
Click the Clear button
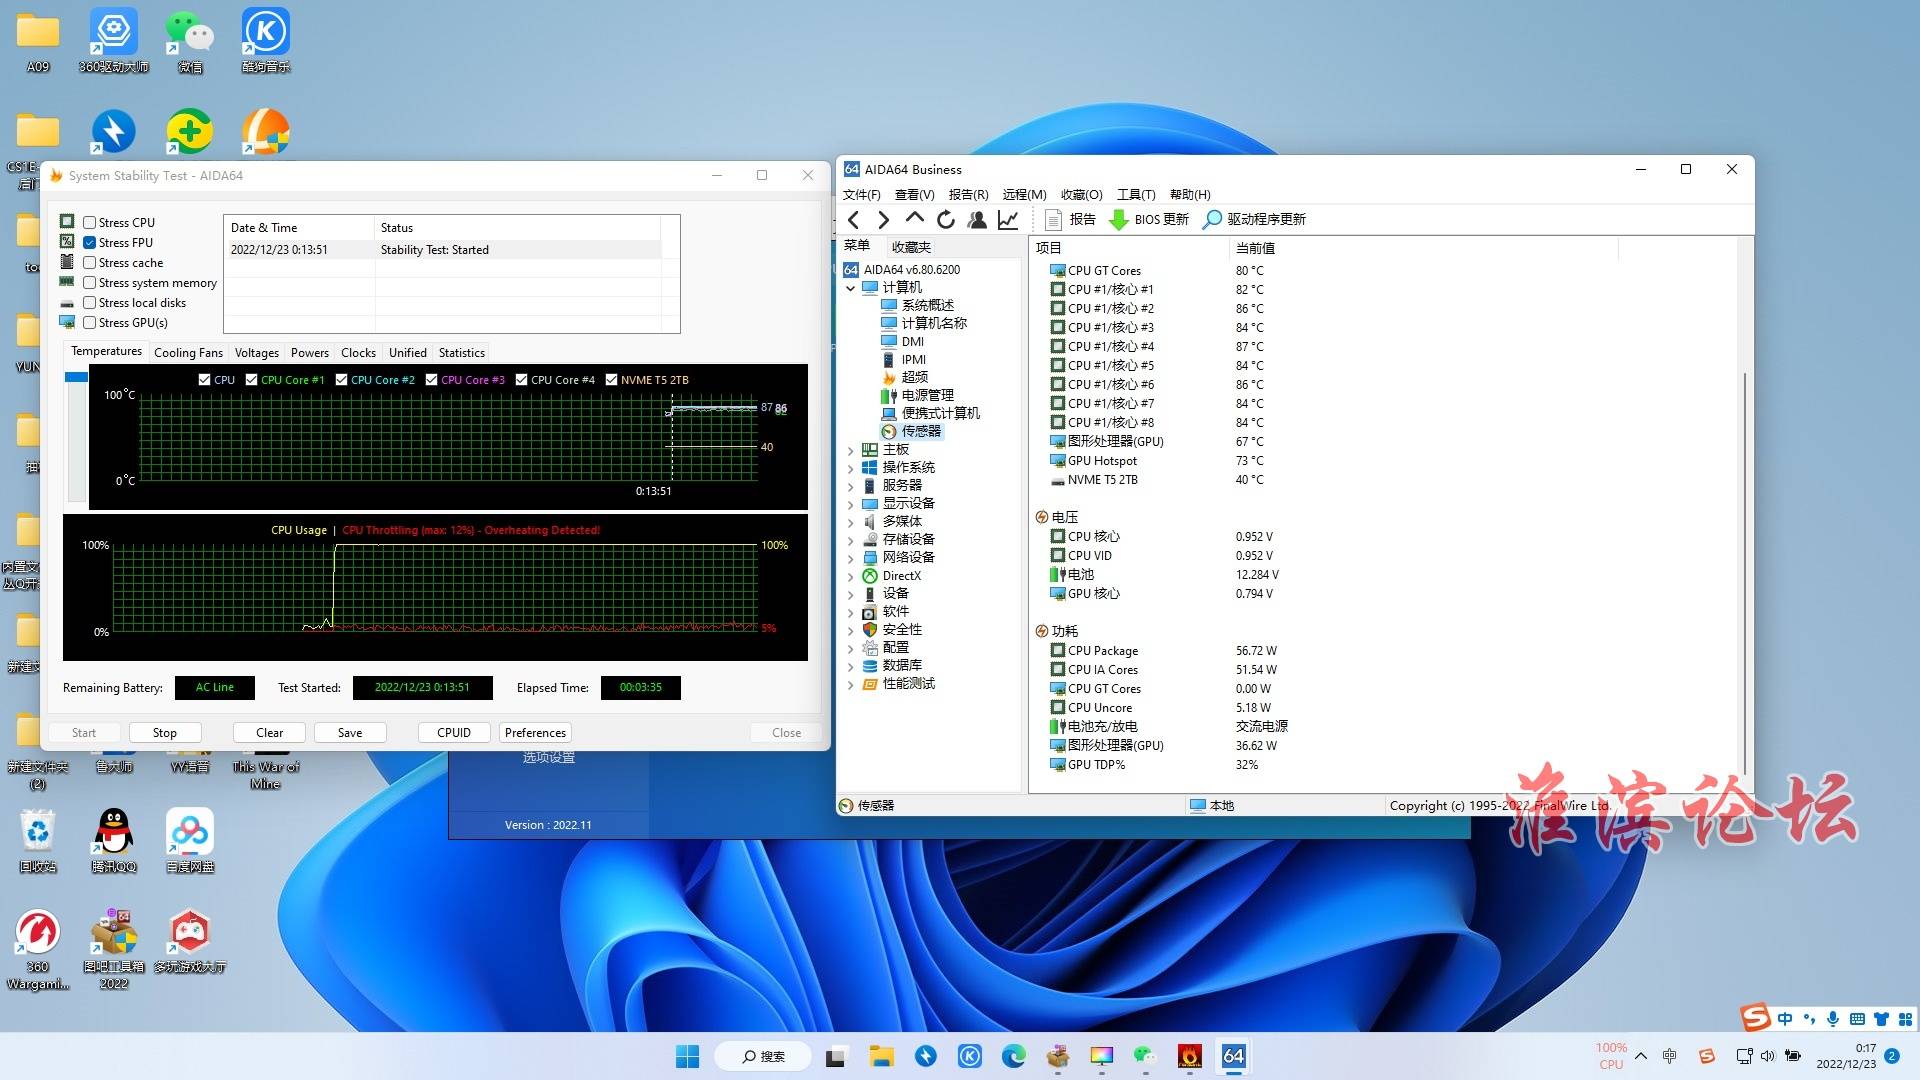pos(269,733)
